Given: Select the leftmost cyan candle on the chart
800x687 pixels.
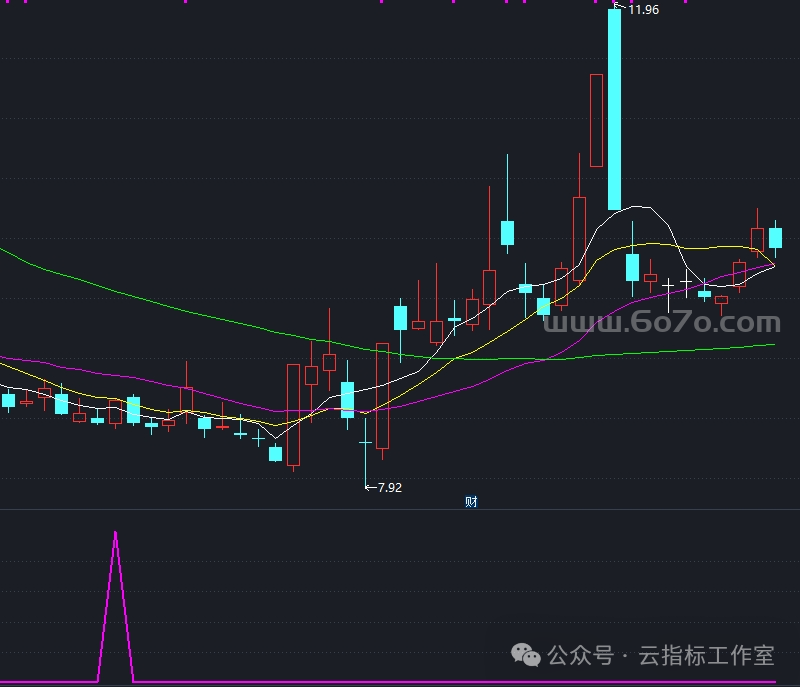Looking at the screenshot, I should (8, 401).
